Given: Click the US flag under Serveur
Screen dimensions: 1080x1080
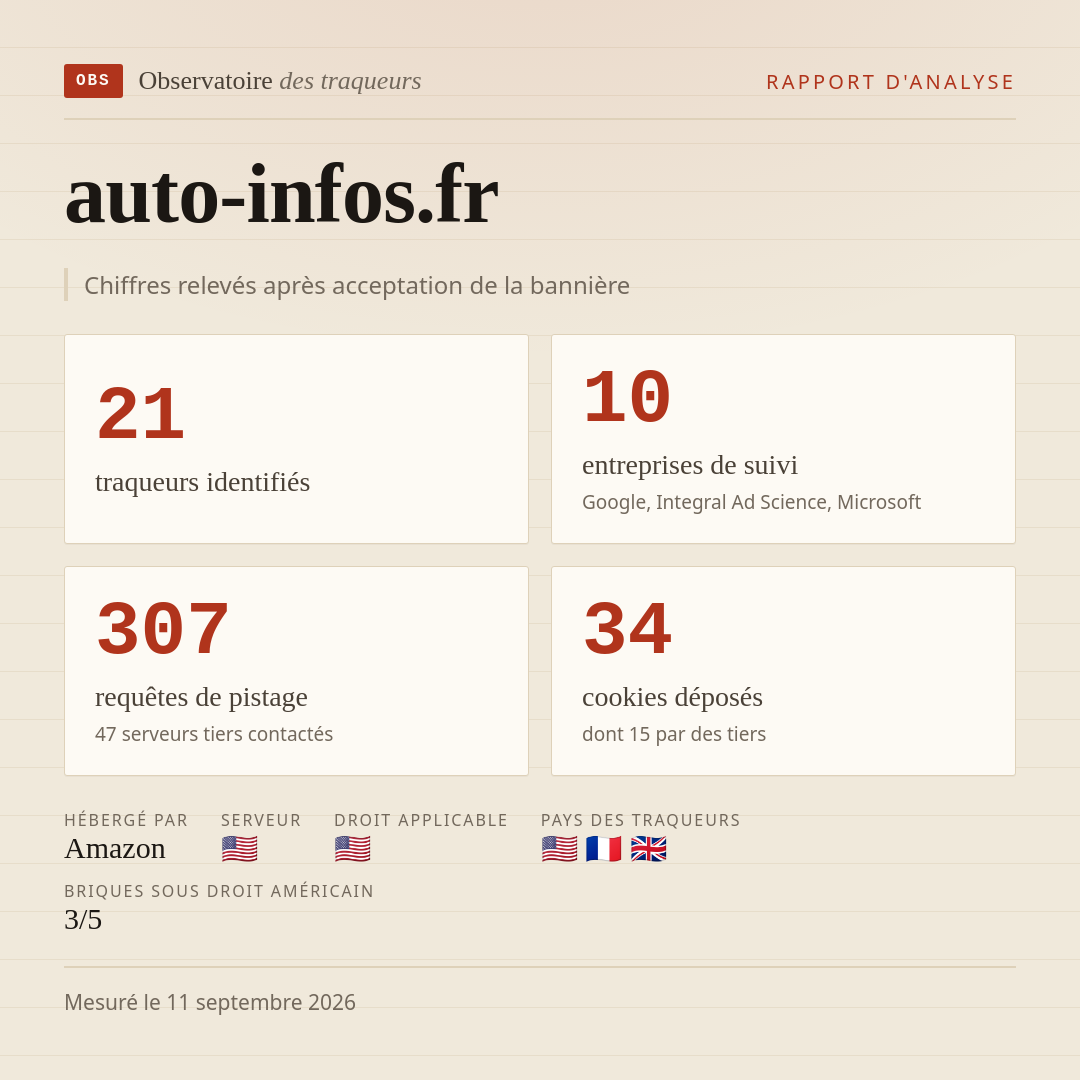Looking at the screenshot, I should (240, 849).
